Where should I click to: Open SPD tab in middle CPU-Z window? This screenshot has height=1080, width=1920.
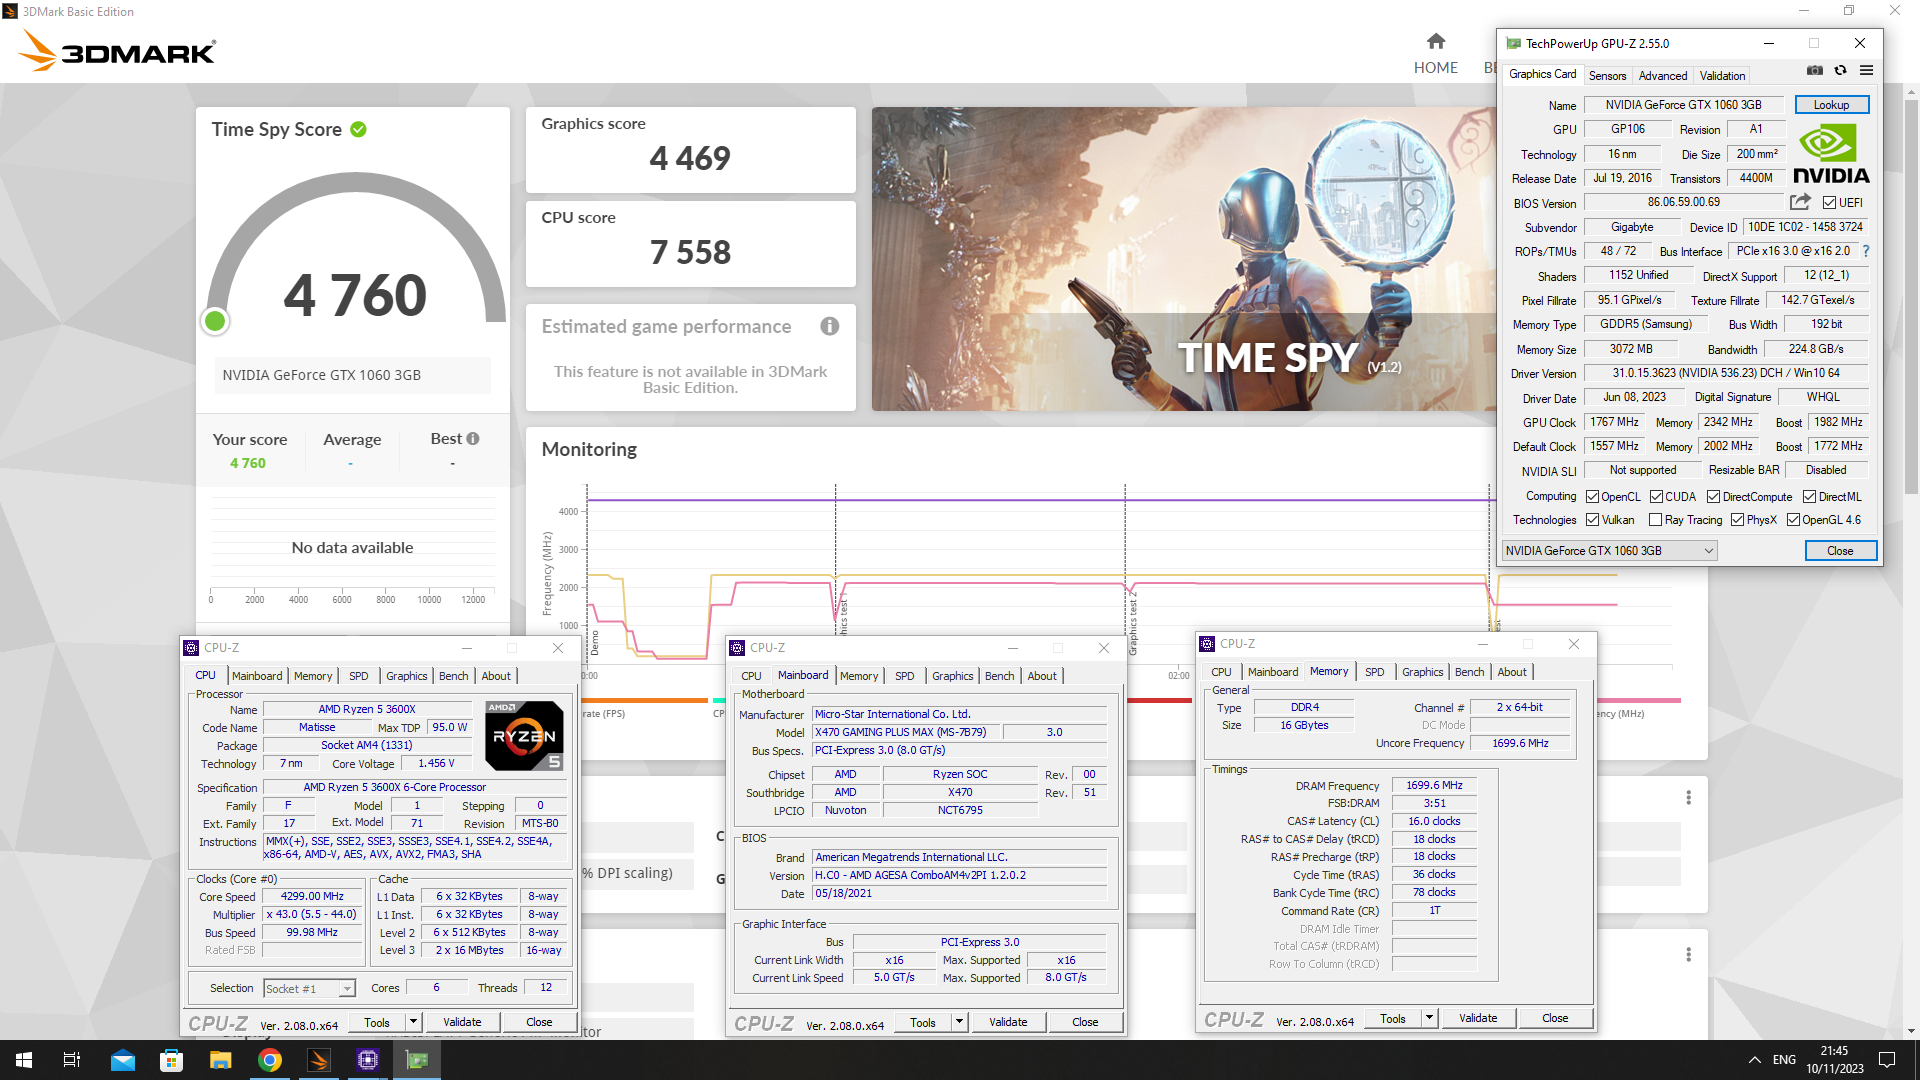[x=904, y=676]
